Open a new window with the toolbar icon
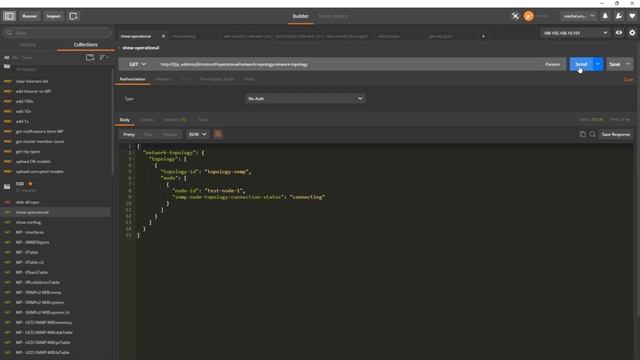The image size is (640, 360). (x=73, y=16)
